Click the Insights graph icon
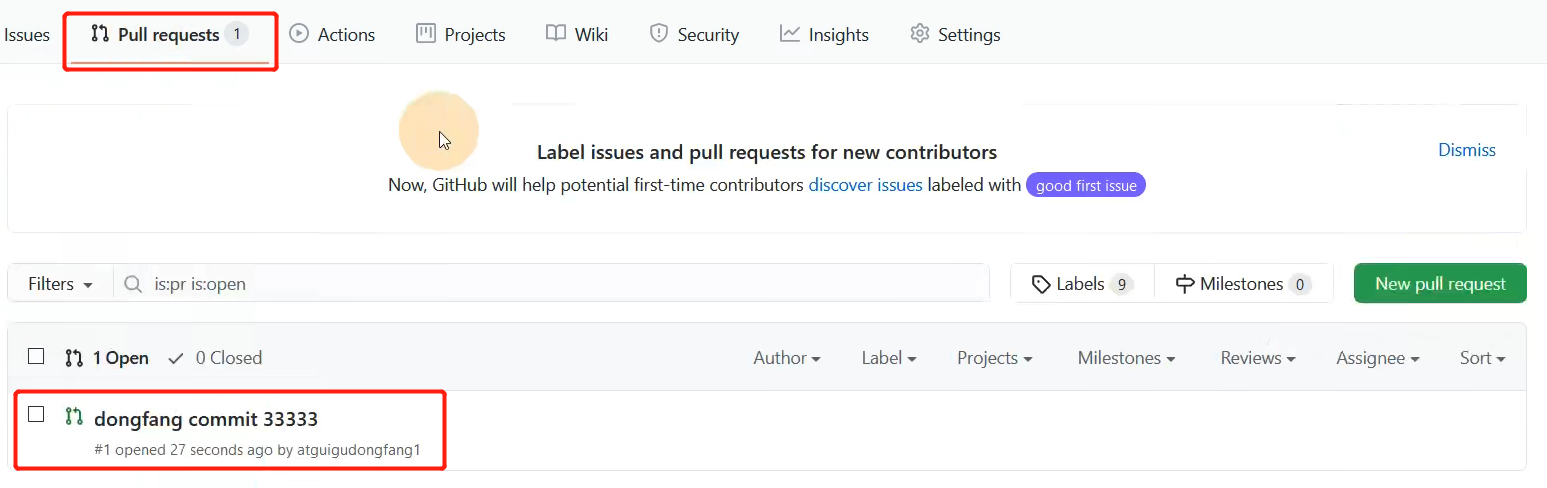Screen dimensions: 1547x488 coord(790,33)
